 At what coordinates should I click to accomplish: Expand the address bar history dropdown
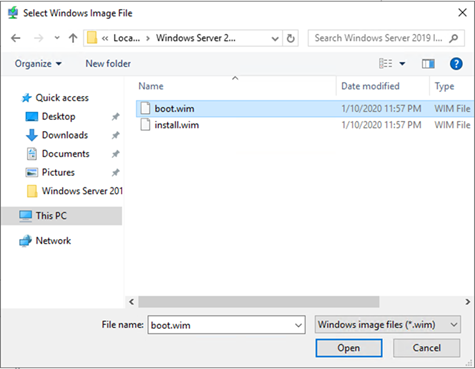point(275,39)
